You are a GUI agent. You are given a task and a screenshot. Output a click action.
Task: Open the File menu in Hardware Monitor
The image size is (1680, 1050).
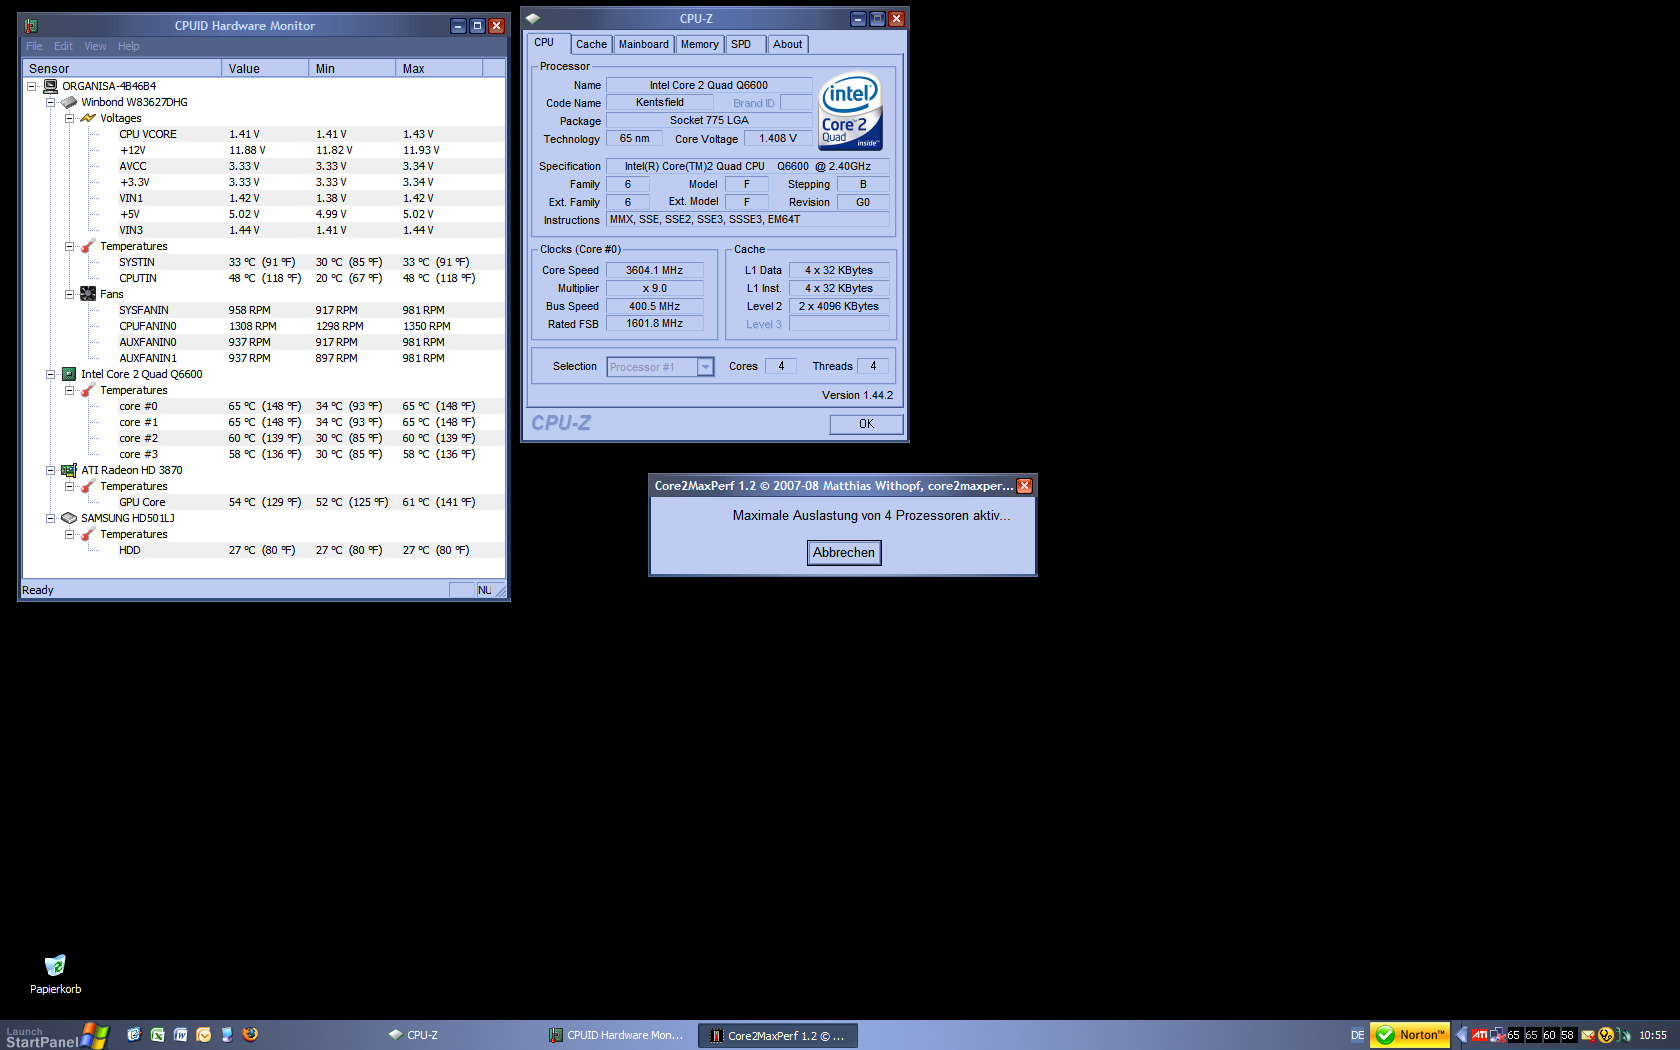(x=34, y=46)
